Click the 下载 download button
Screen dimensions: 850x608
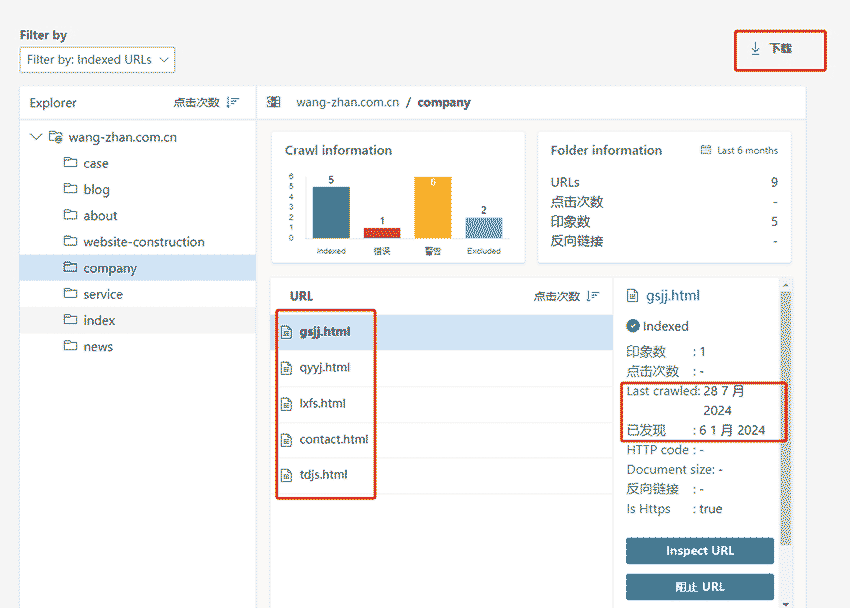coord(780,50)
